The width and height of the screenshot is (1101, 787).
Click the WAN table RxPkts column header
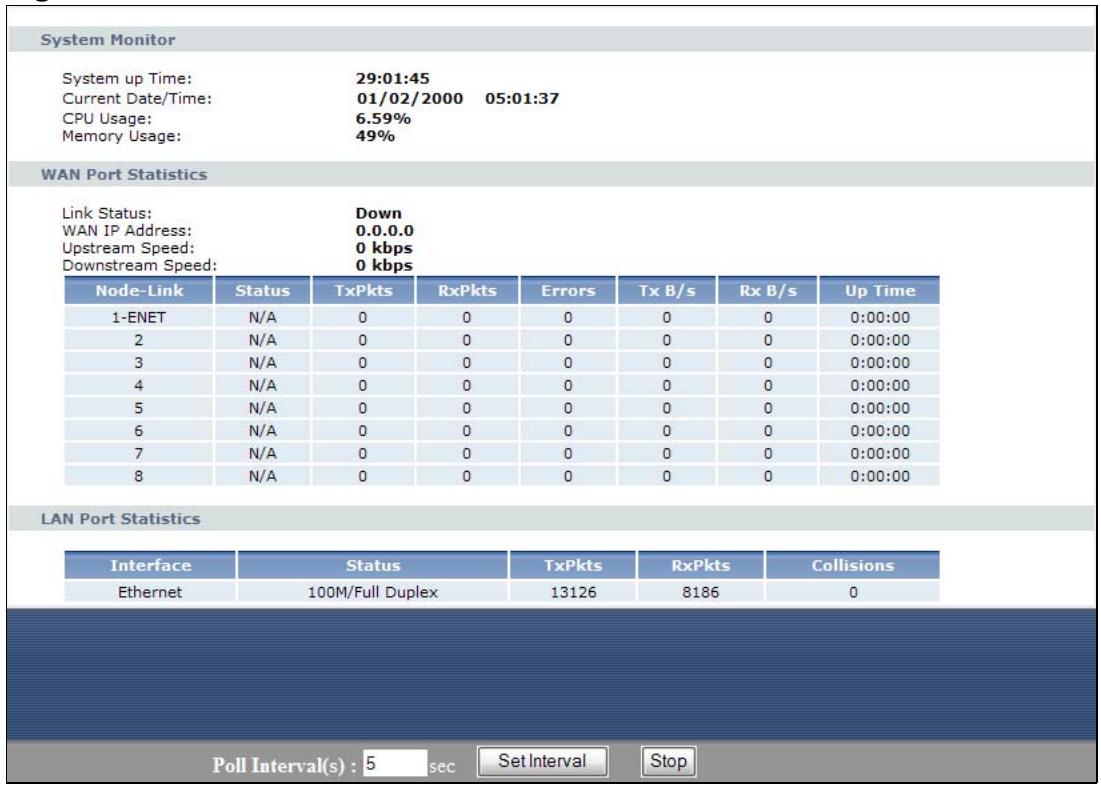click(467, 291)
